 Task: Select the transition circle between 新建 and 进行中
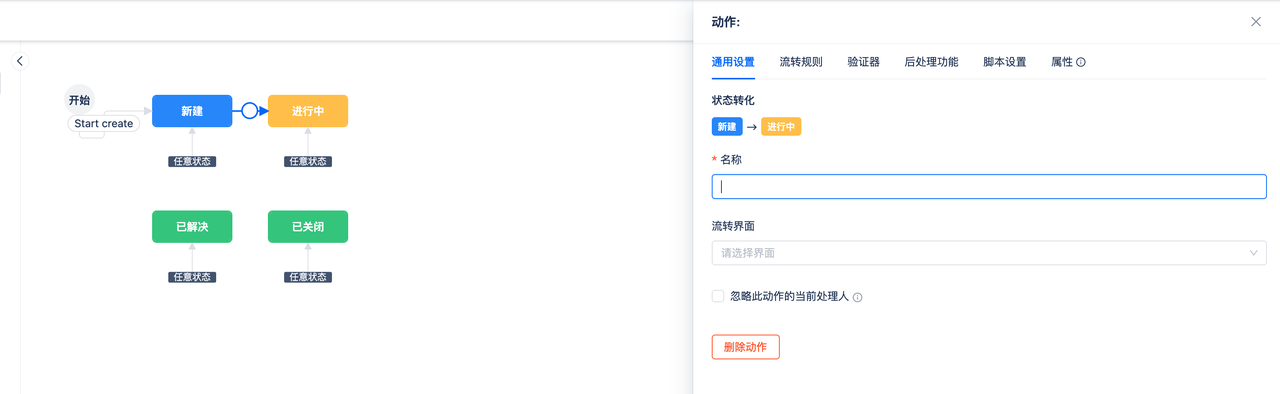249,111
